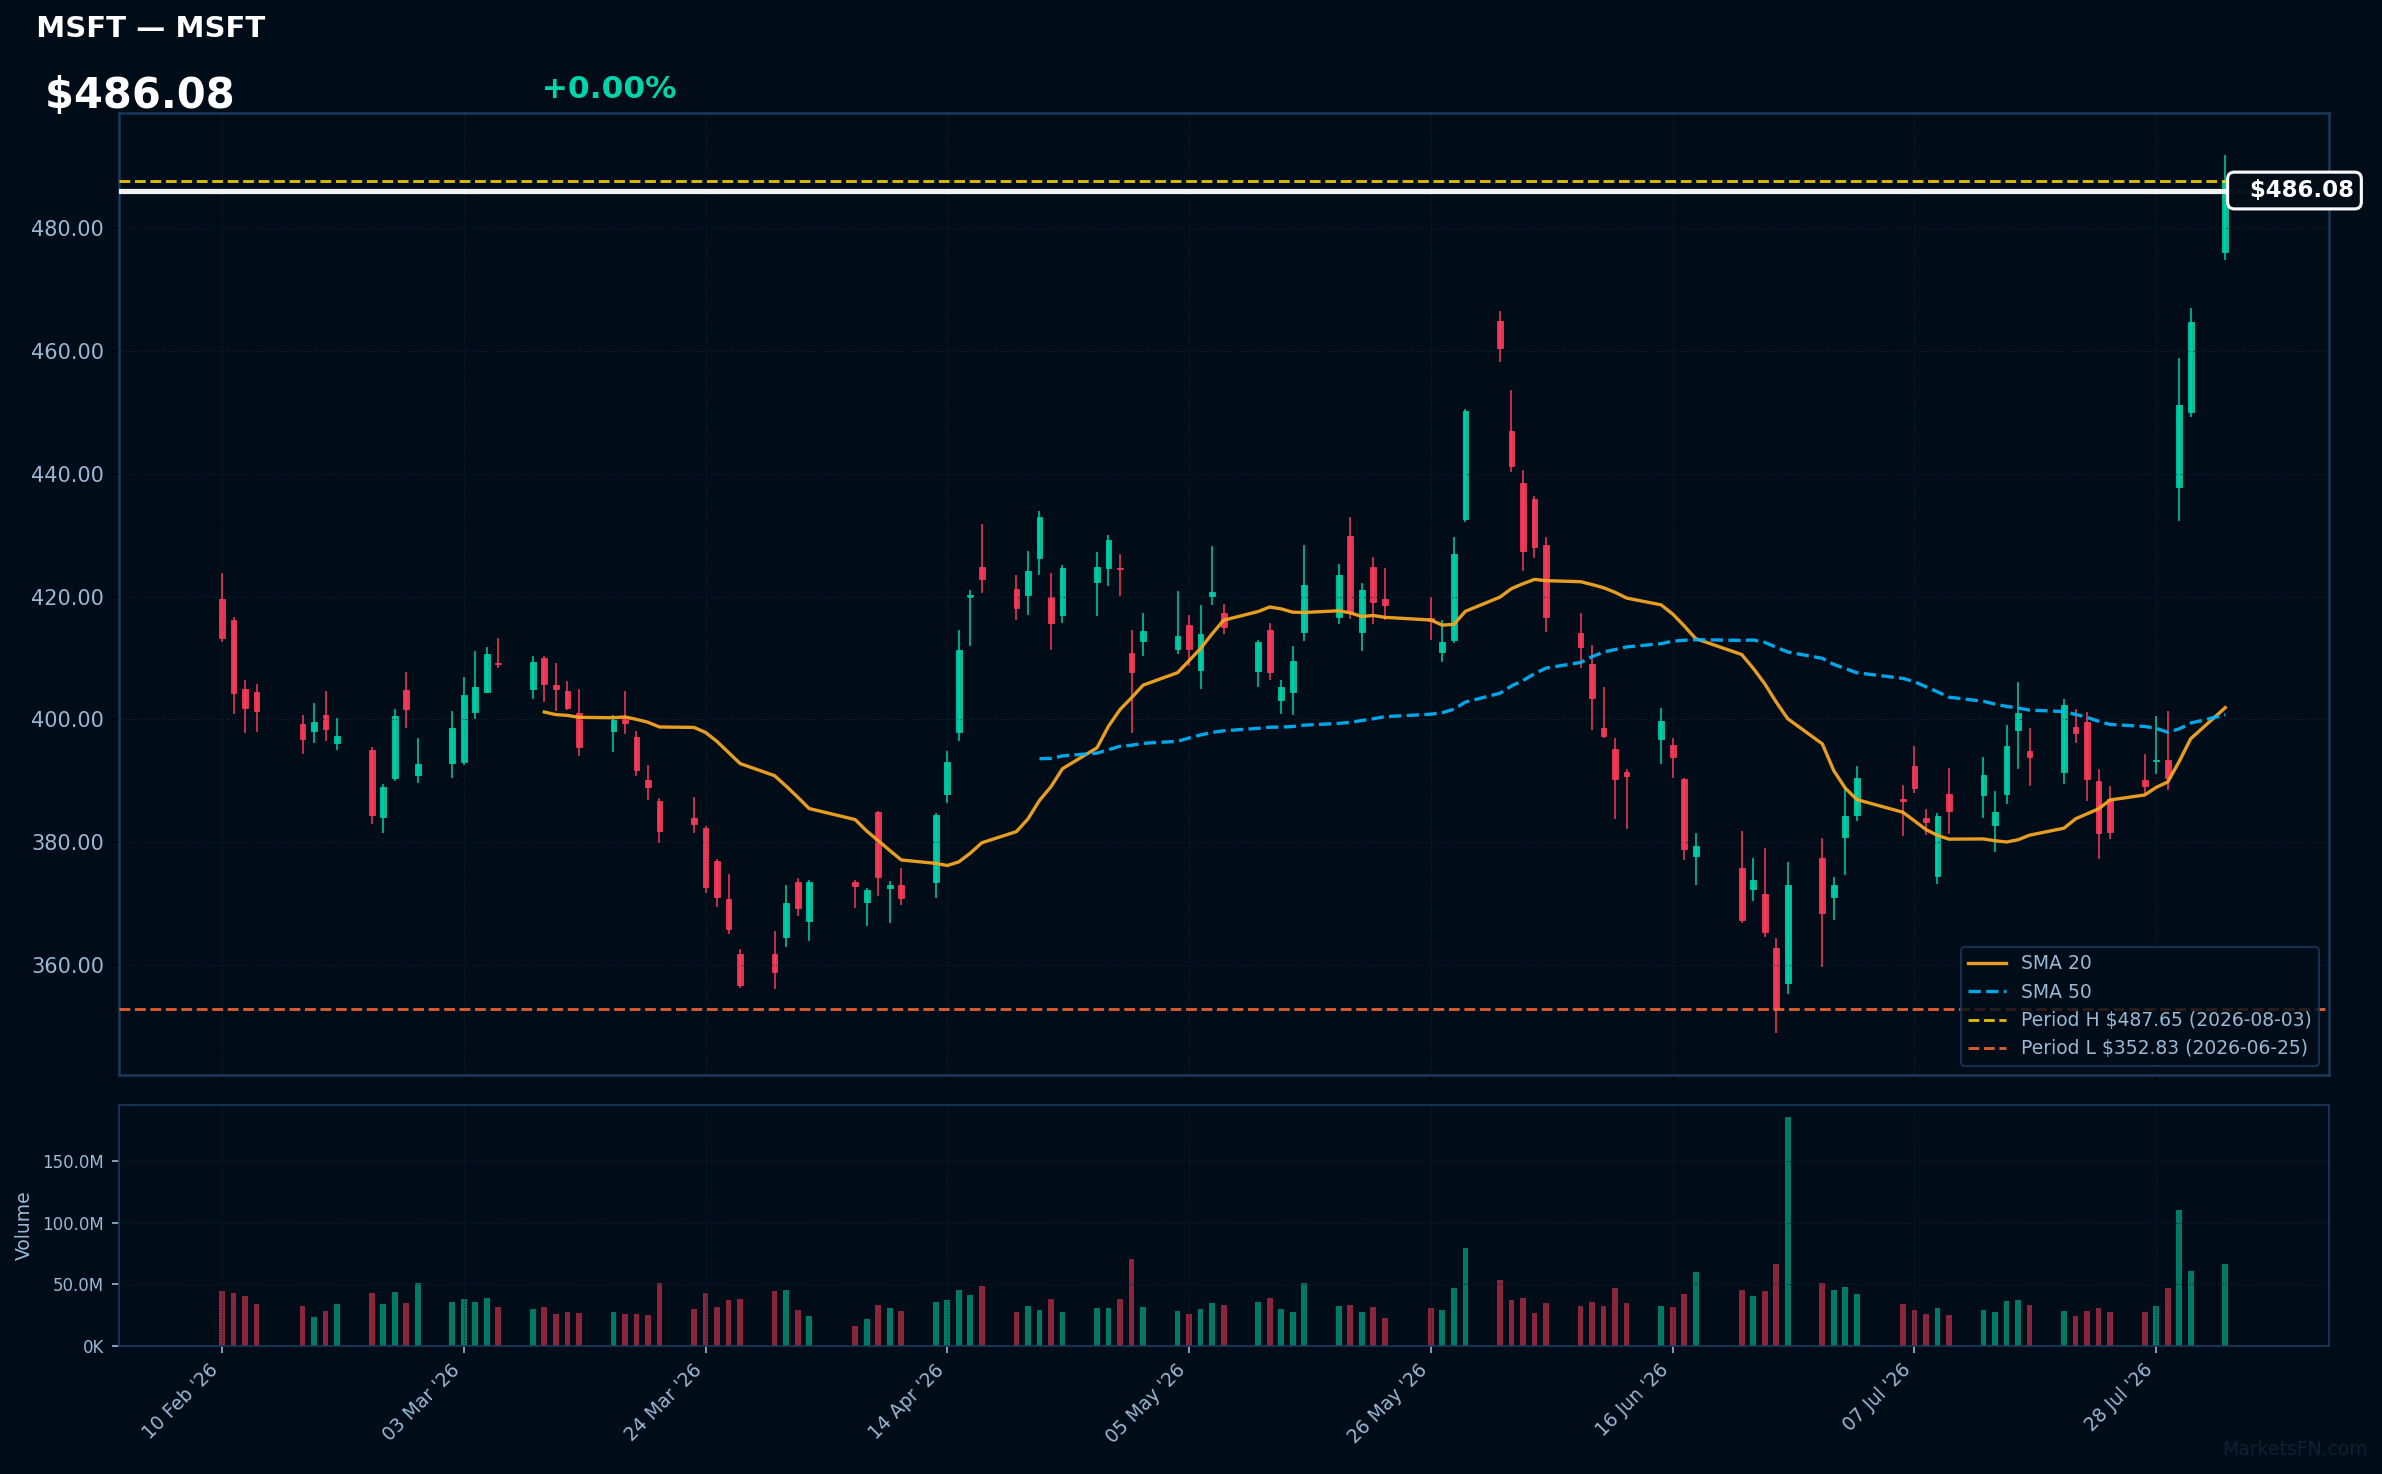Click the 460.00 price axis label
Image resolution: width=2382 pixels, height=1474 pixels.
67,352
